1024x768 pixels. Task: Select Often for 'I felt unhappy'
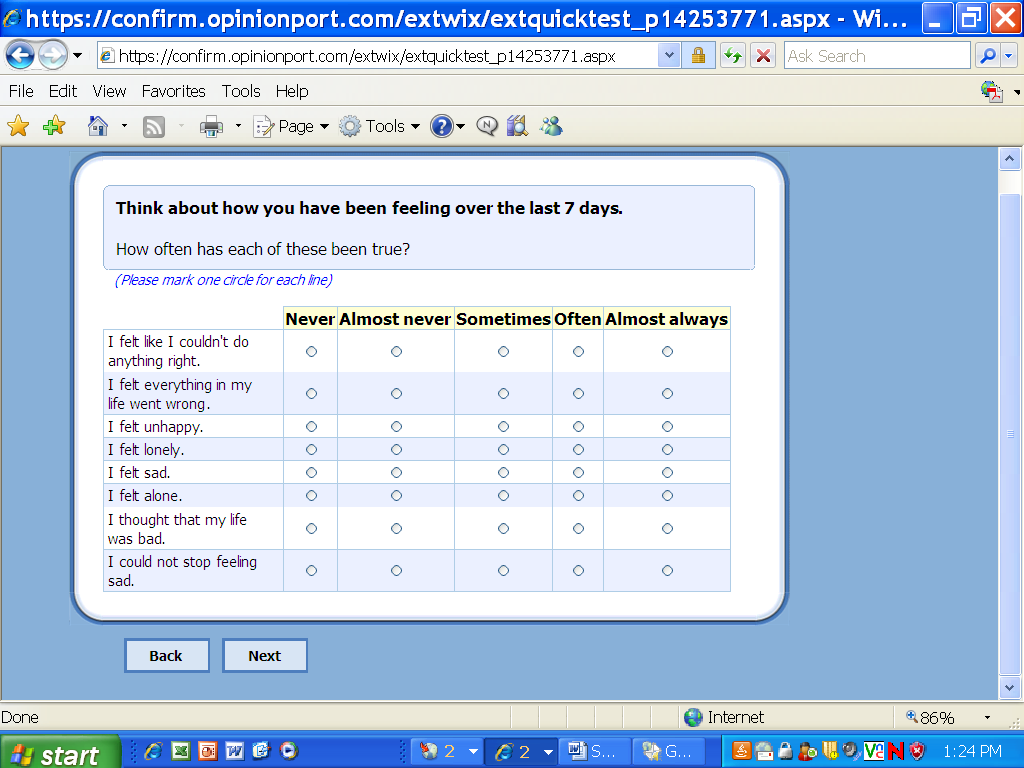click(x=578, y=426)
